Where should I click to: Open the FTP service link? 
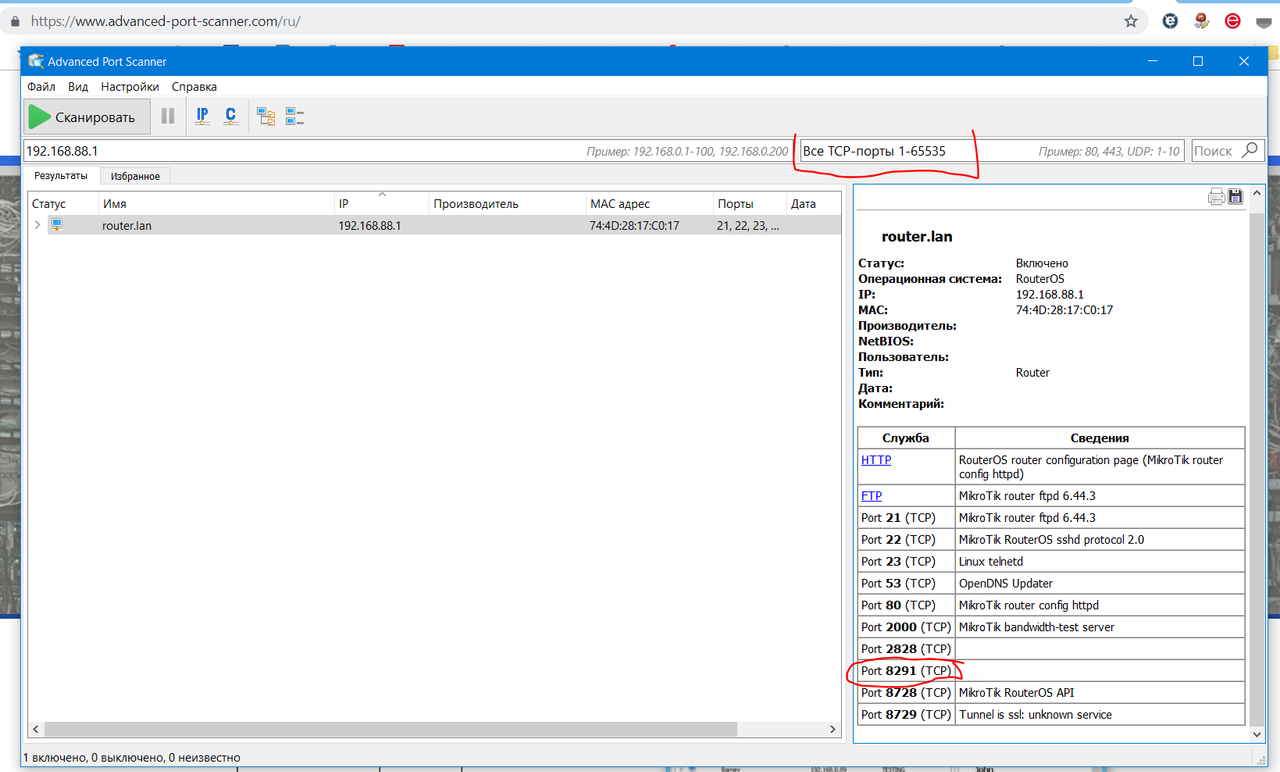coord(872,496)
